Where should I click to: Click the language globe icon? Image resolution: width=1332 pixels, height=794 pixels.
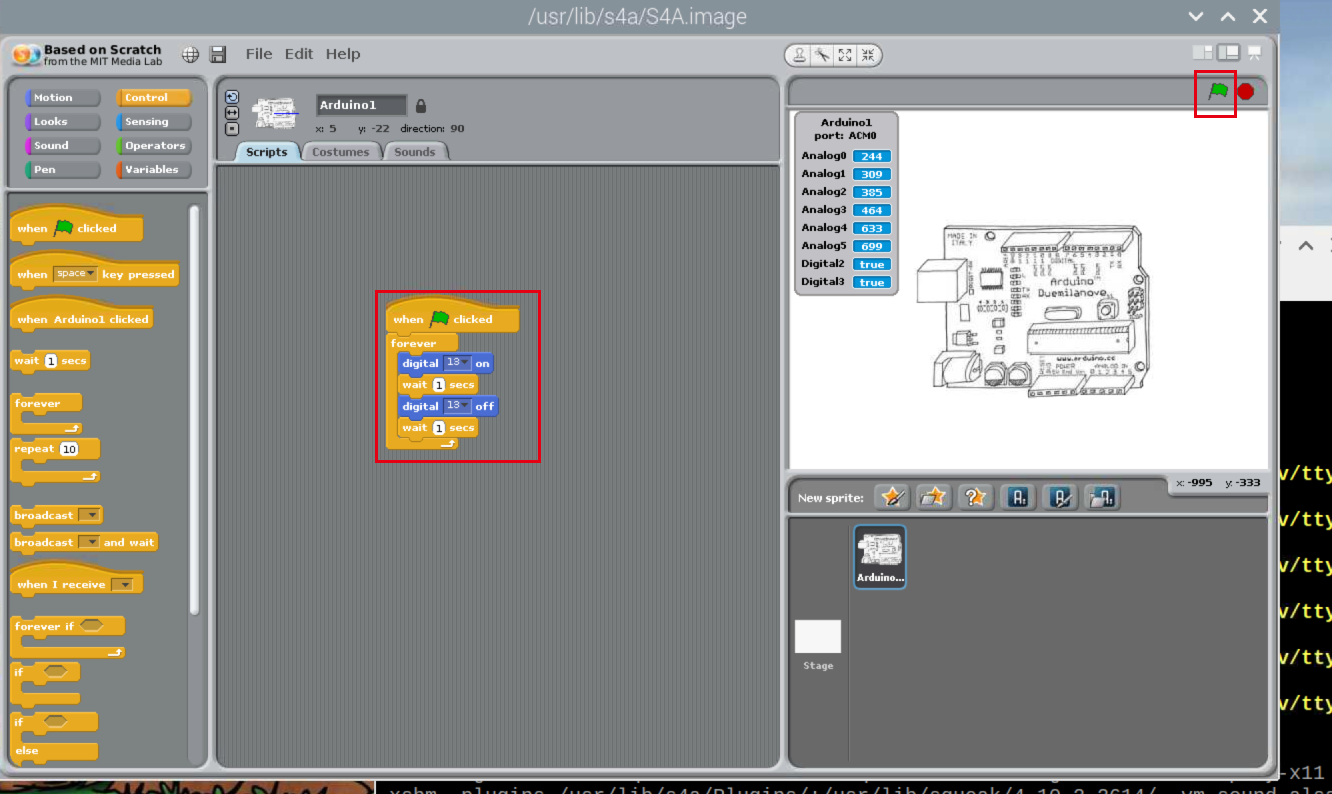[x=189, y=55]
